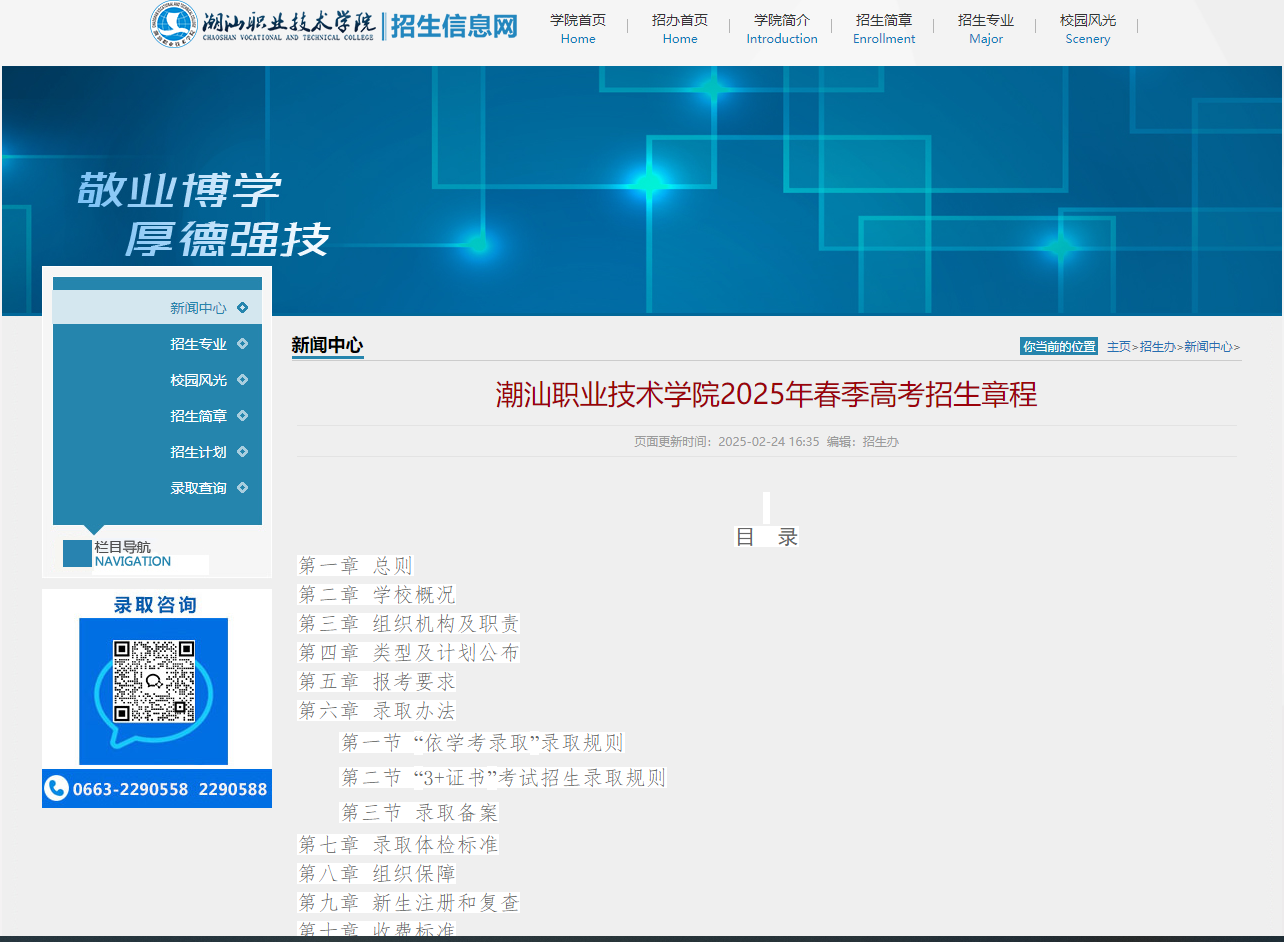Open the 第六章 录取办法 chapter link
Screen dimensions: 1284x942
click(x=376, y=711)
